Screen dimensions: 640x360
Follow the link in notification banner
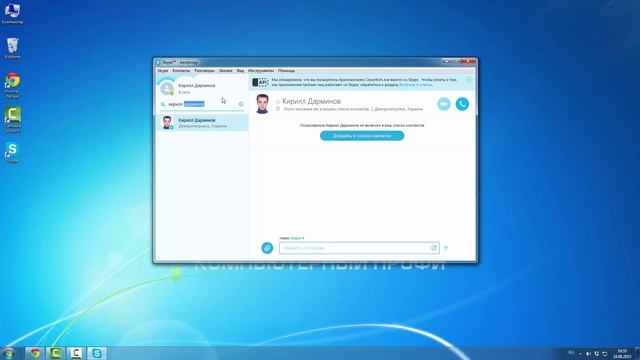tap(416, 85)
